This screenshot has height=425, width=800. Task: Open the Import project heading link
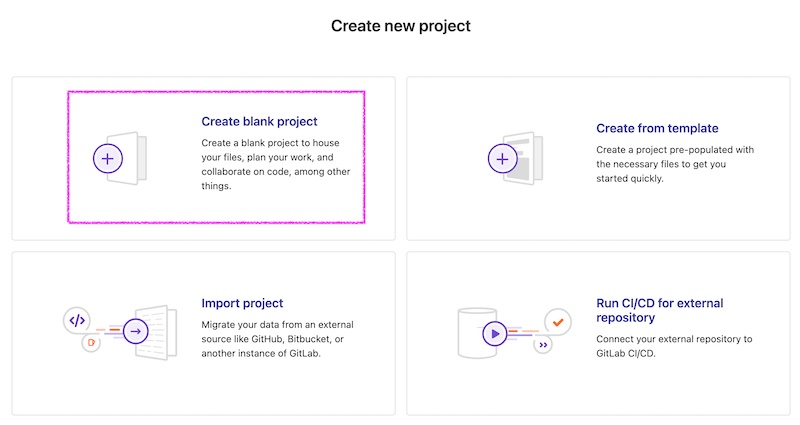tap(242, 303)
